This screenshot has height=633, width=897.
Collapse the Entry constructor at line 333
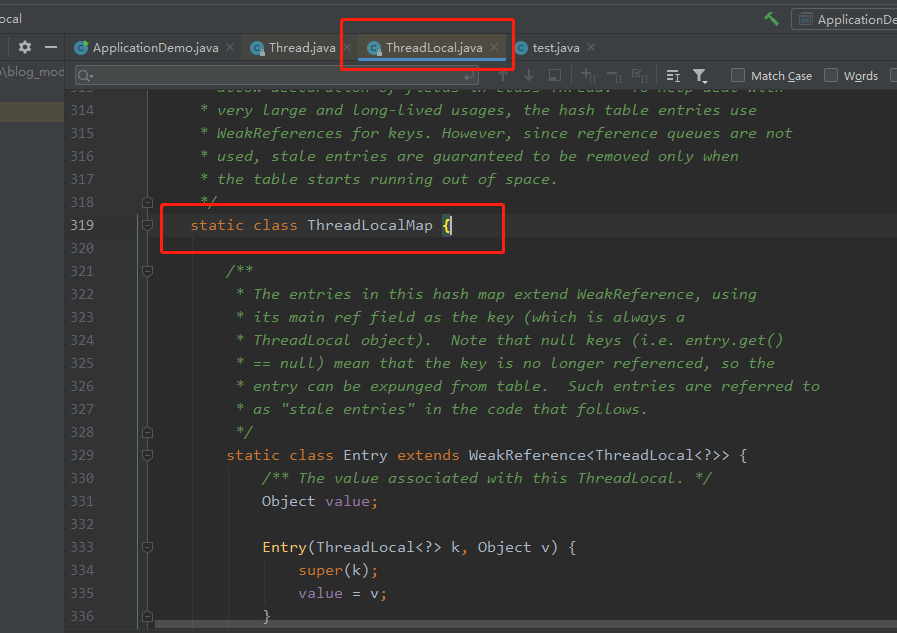point(147,547)
